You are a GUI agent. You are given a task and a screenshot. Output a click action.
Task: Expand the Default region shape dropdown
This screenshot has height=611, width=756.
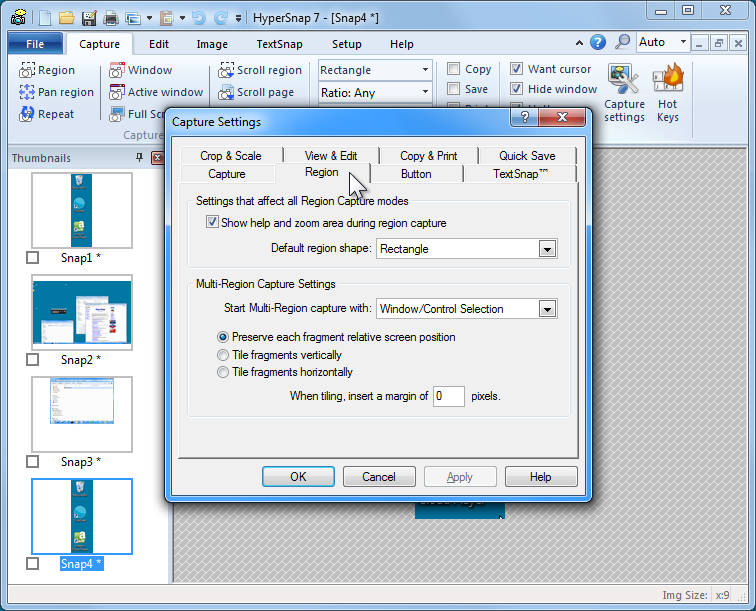(x=547, y=249)
